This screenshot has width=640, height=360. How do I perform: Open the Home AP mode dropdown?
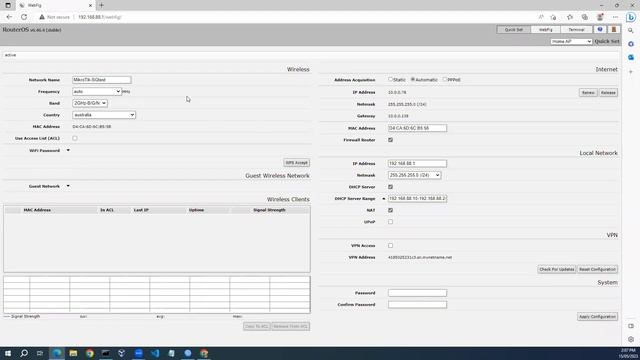(x=571, y=41)
